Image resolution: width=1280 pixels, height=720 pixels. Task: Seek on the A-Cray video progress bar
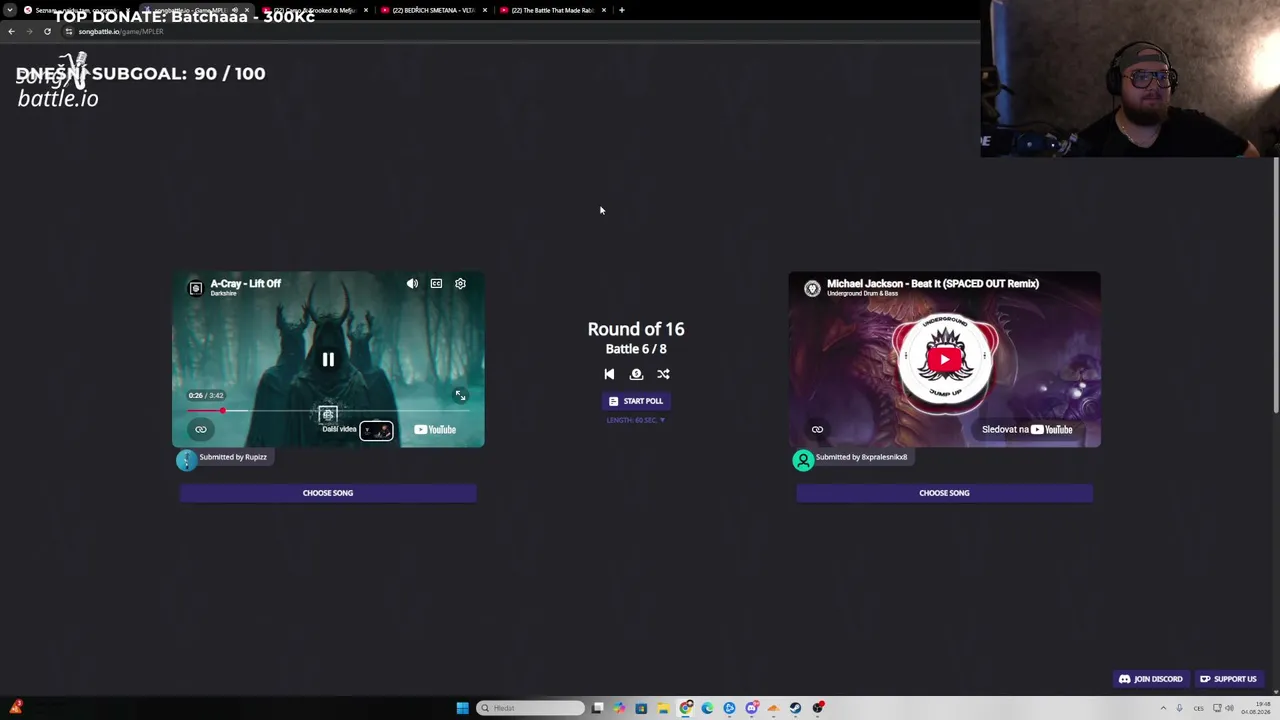point(328,411)
